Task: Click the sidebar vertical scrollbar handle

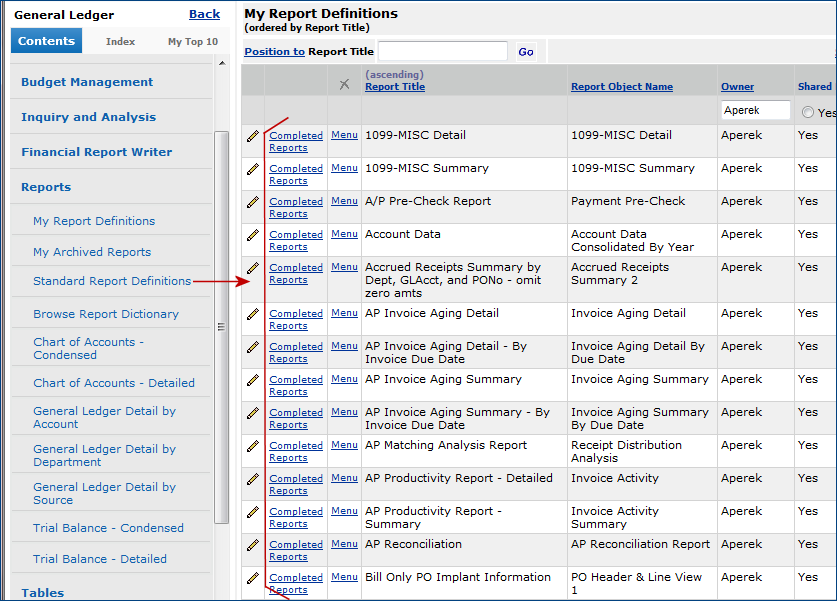Action: [x=221, y=326]
